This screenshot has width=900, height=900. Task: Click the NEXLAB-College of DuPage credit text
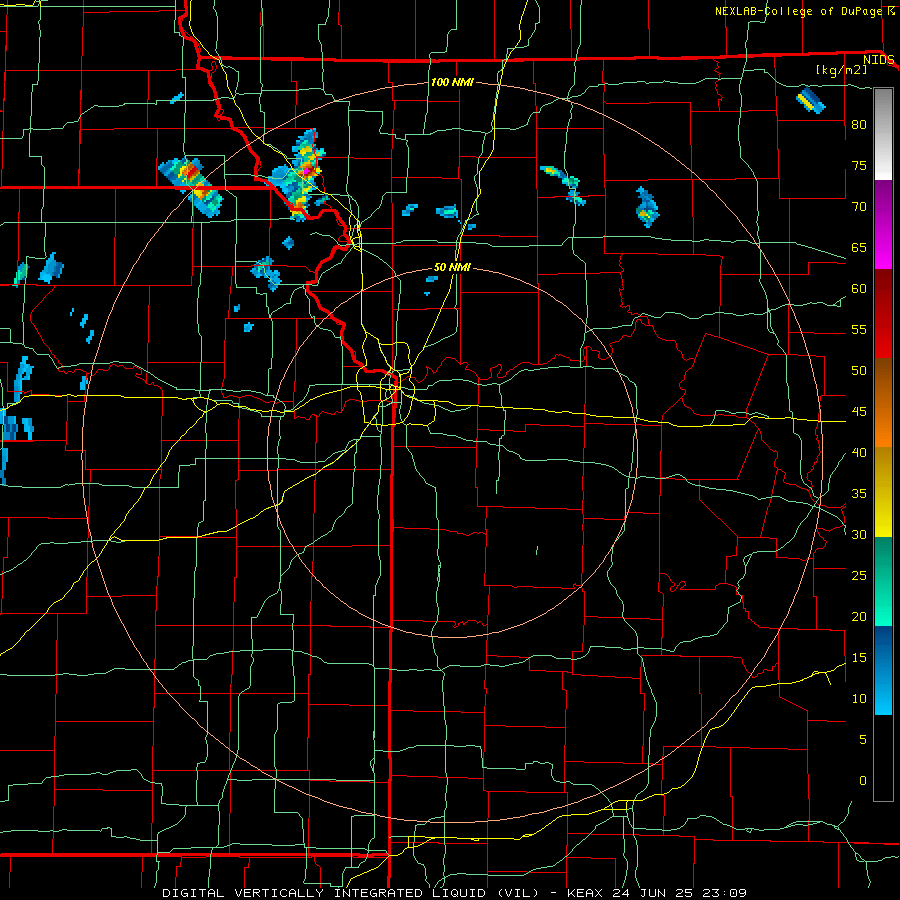(x=798, y=11)
